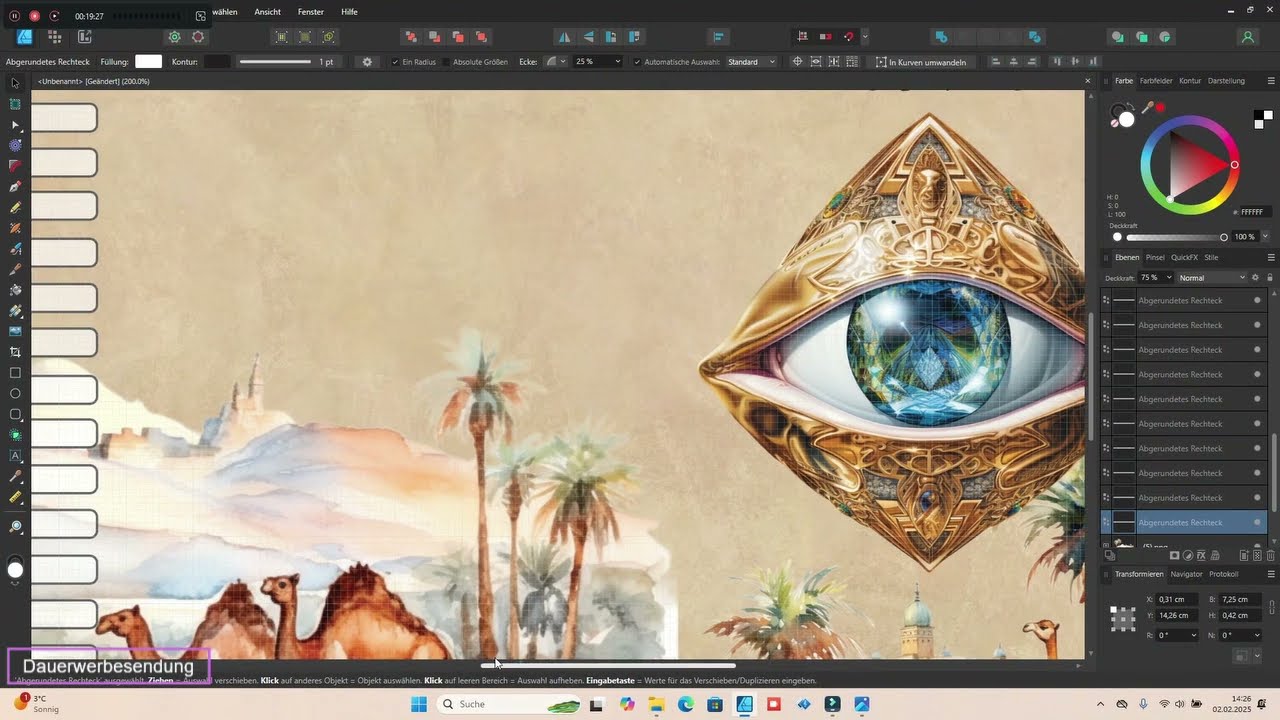This screenshot has width=1280, height=720.
Task: Click the width B input field
Action: tap(1240, 599)
